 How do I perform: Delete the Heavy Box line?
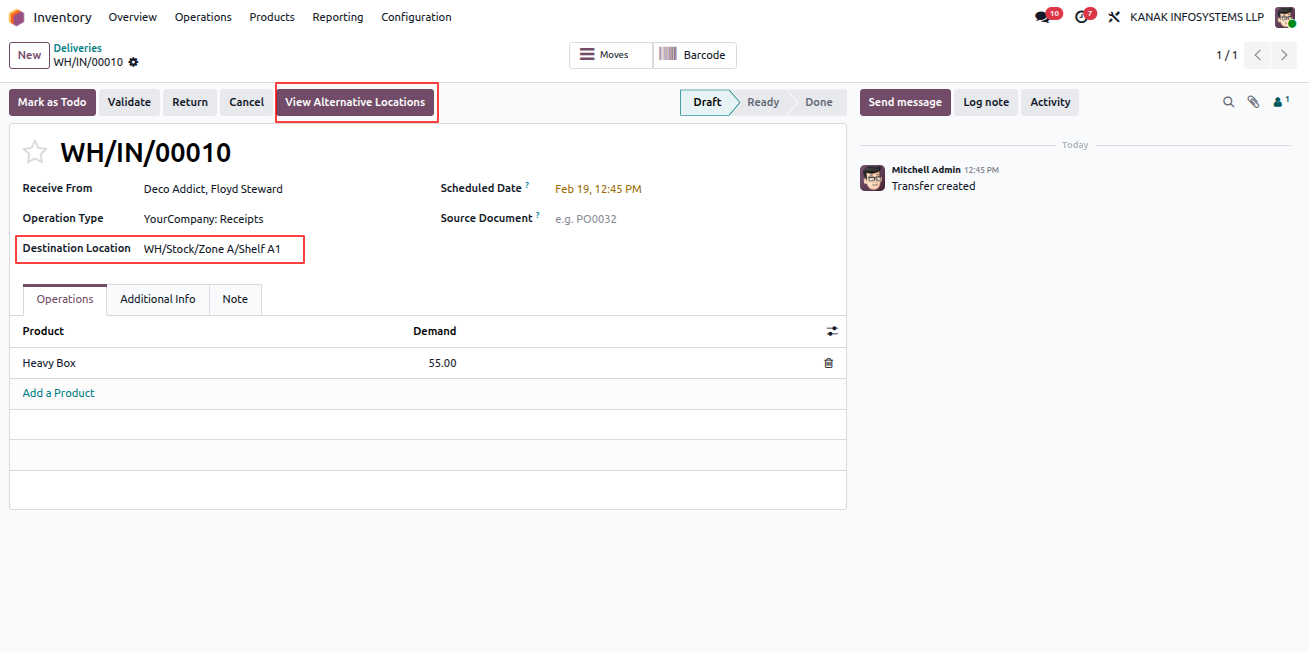(828, 363)
